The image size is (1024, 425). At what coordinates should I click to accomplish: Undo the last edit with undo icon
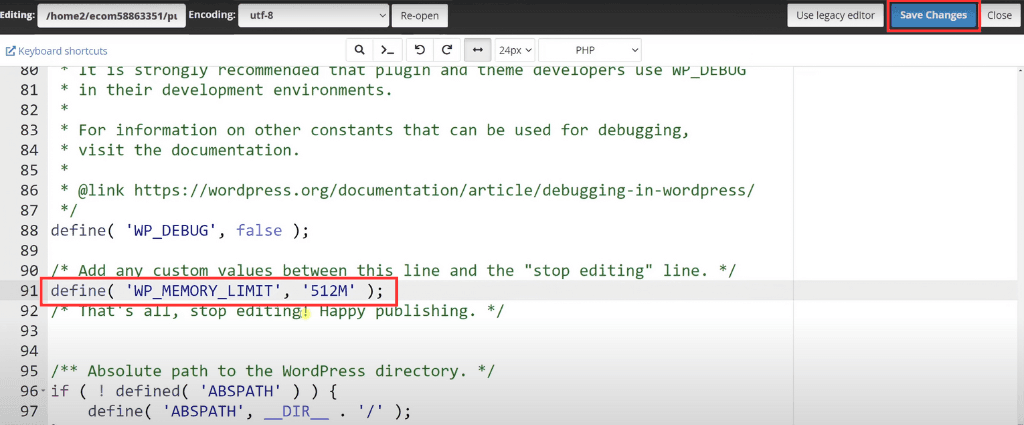(x=420, y=50)
